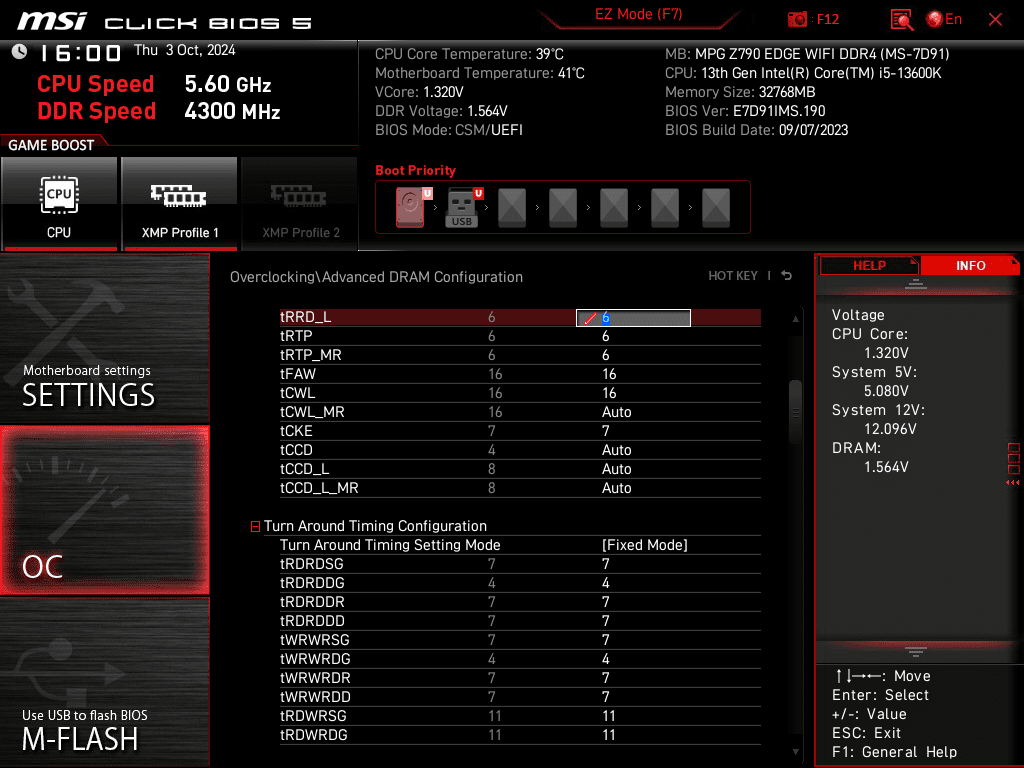Switch to EZ Mode (F7)
1024x768 pixels.
pos(638,14)
